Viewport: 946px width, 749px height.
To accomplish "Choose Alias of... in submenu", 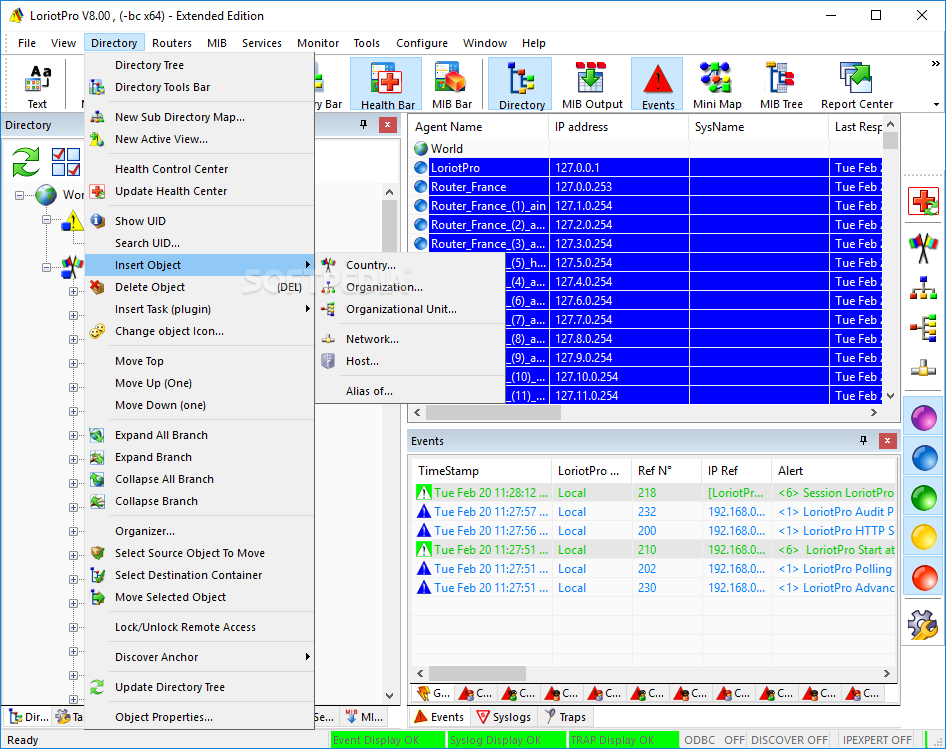I will click(410, 391).
